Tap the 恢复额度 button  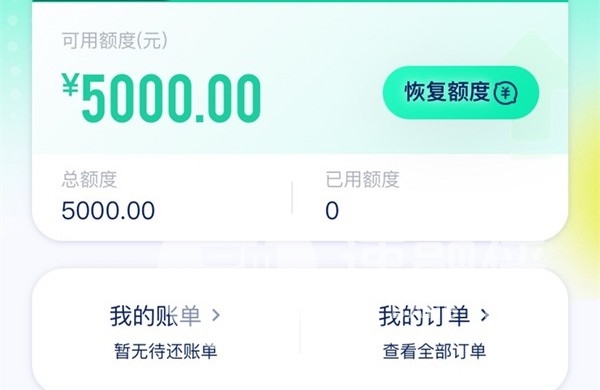tap(461, 92)
